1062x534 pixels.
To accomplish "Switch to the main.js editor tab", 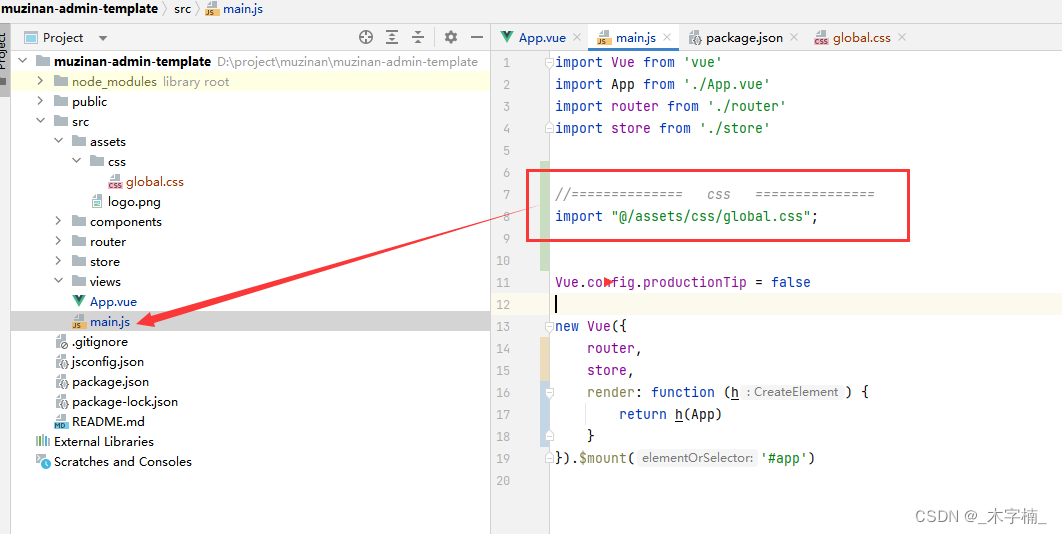I will click(x=635, y=38).
